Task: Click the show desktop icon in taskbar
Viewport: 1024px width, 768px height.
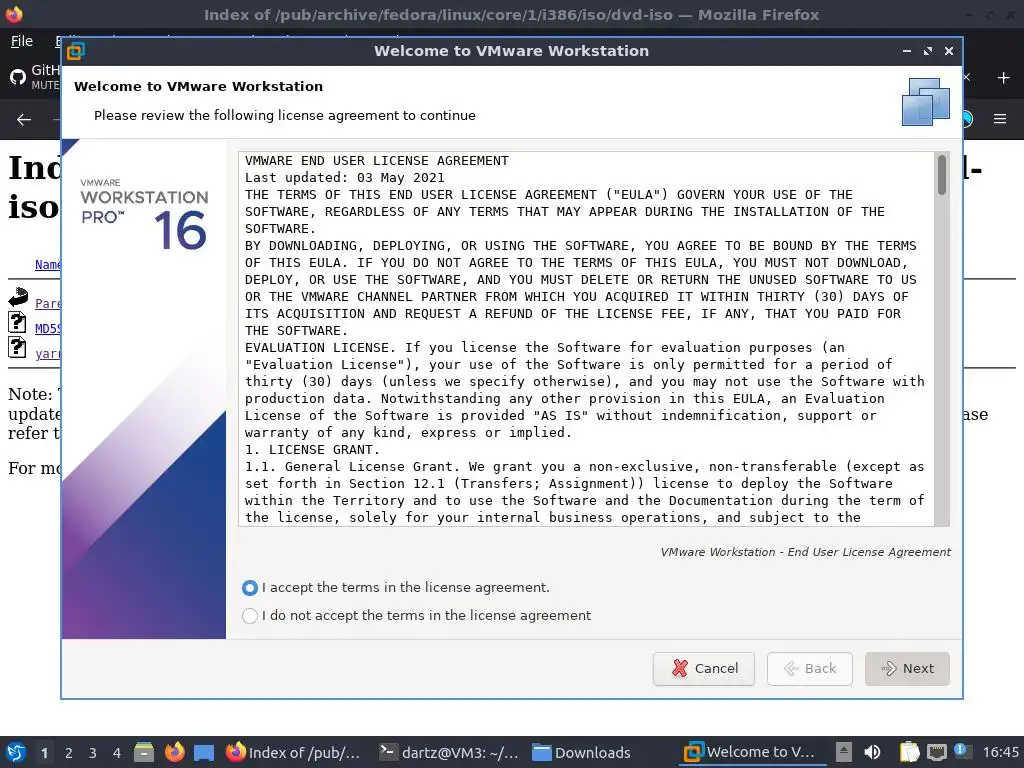Action: (x=204, y=752)
